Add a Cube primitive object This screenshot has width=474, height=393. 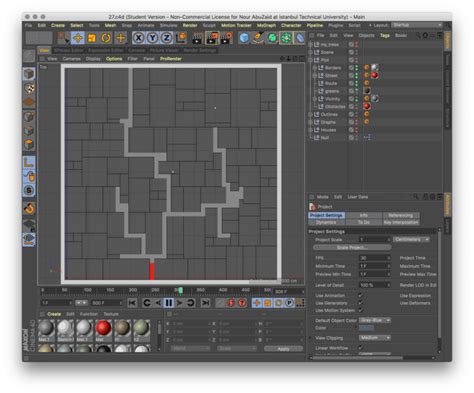pyautogui.click(x=244, y=38)
